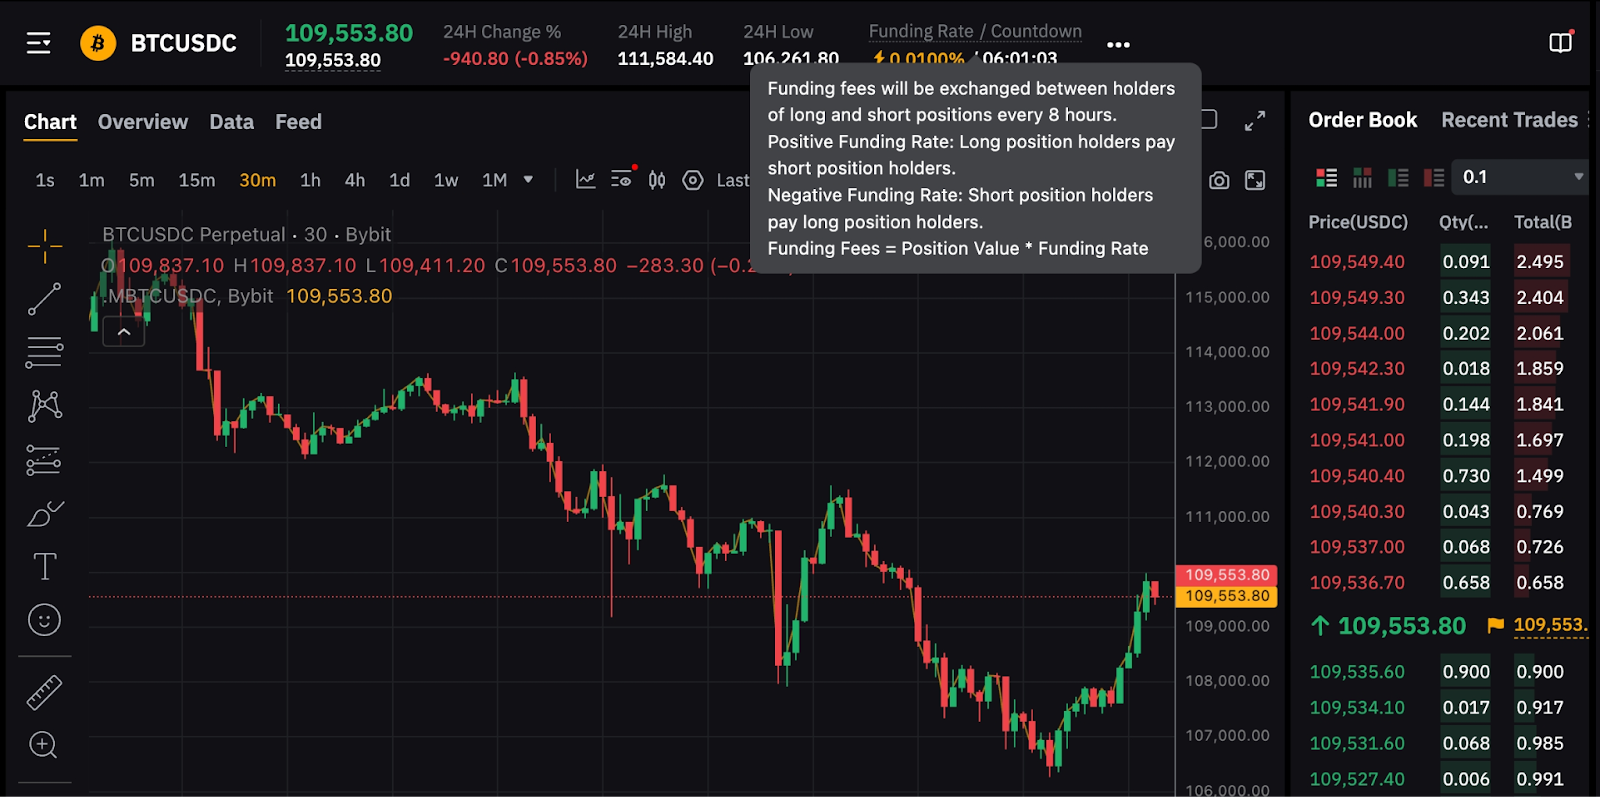
Task: Switch to the Overview tab
Action: click(143, 122)
